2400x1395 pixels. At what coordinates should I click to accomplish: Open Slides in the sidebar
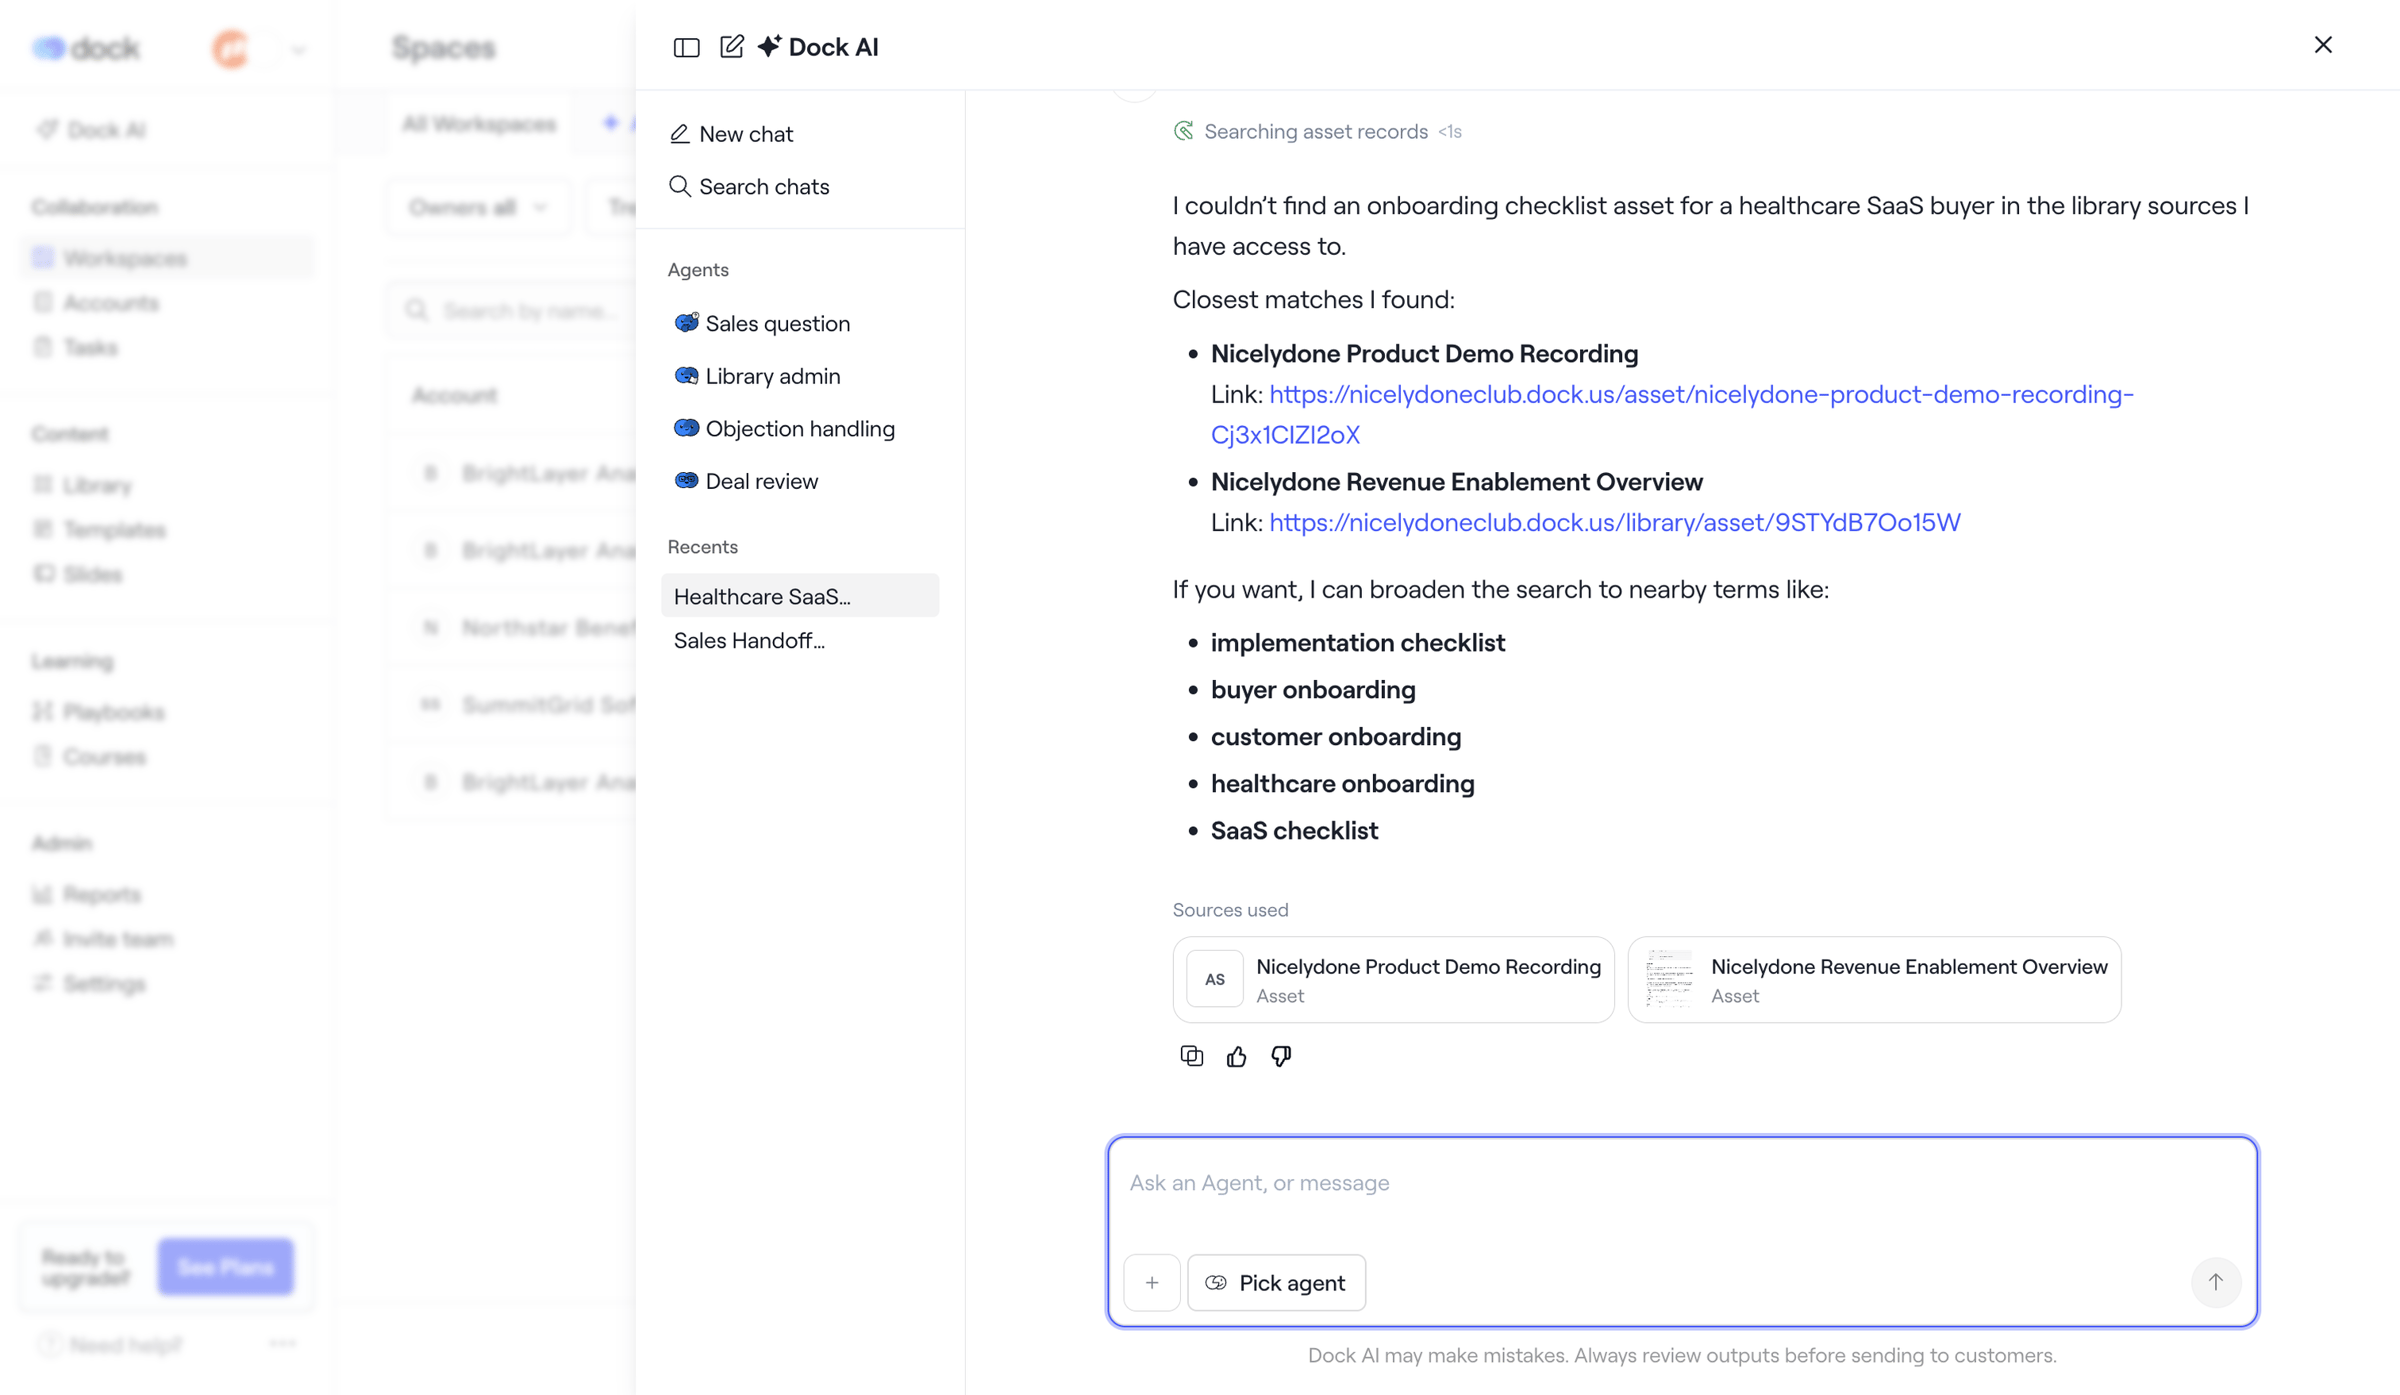[166, 574]
